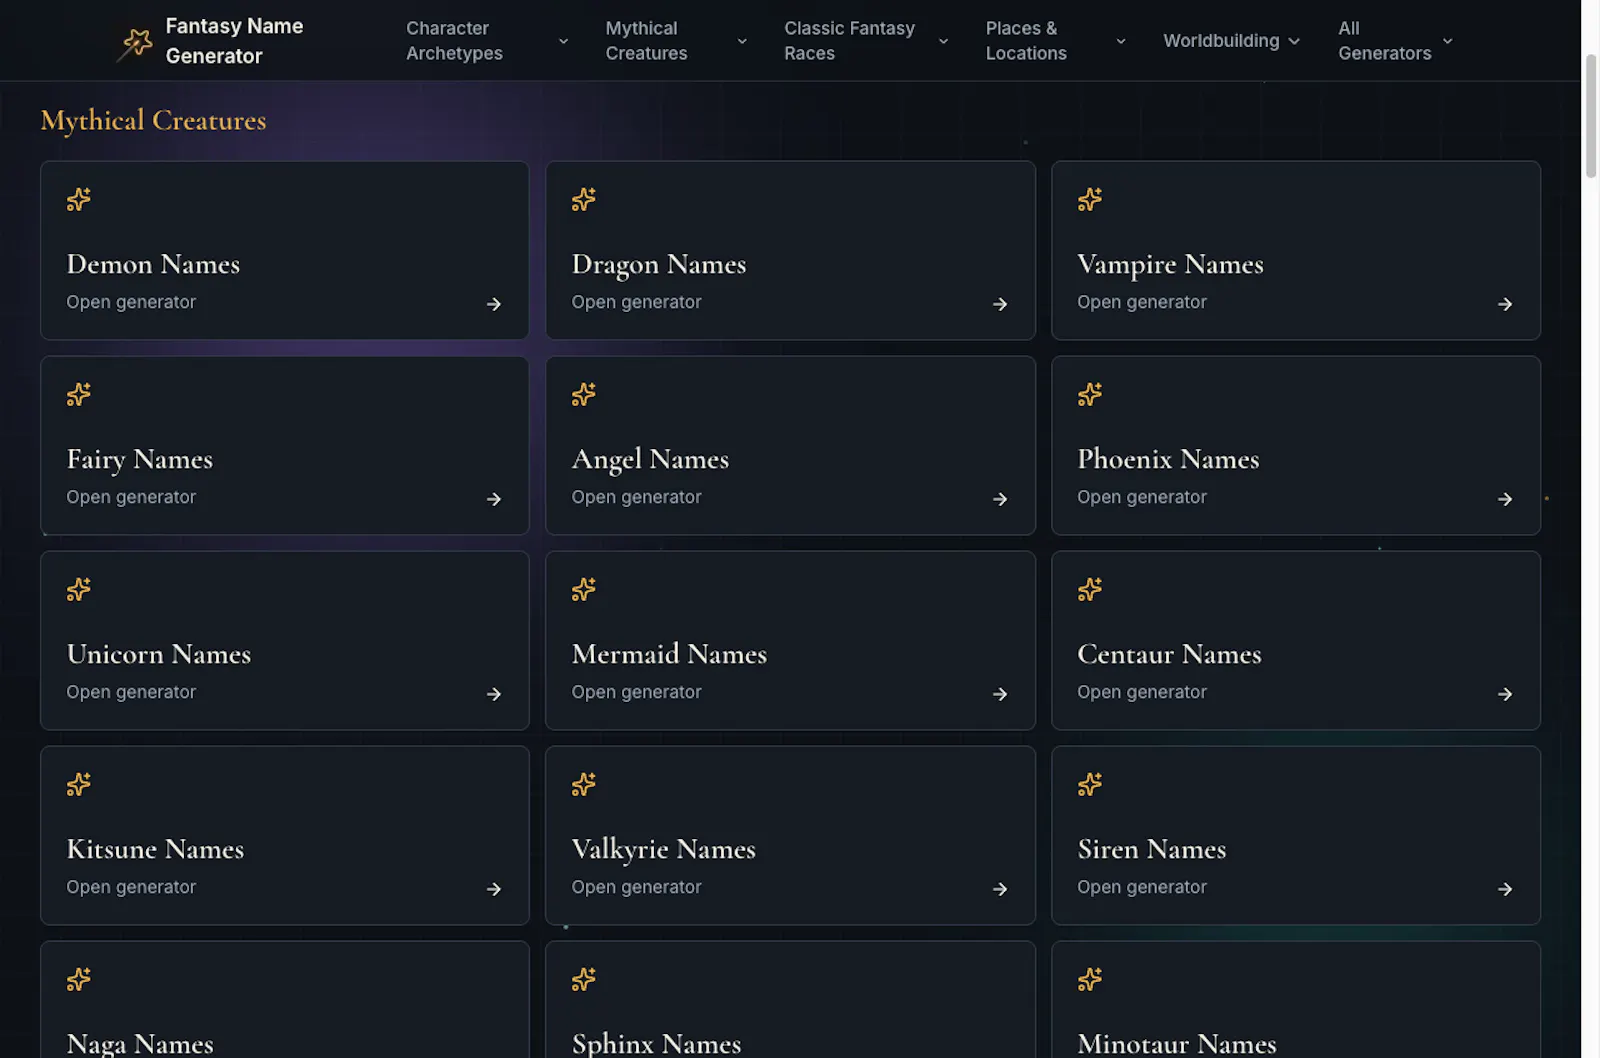Open Demon Names generator title
The width and height of the screenshot is (1600, 1058).
[153, 264]
